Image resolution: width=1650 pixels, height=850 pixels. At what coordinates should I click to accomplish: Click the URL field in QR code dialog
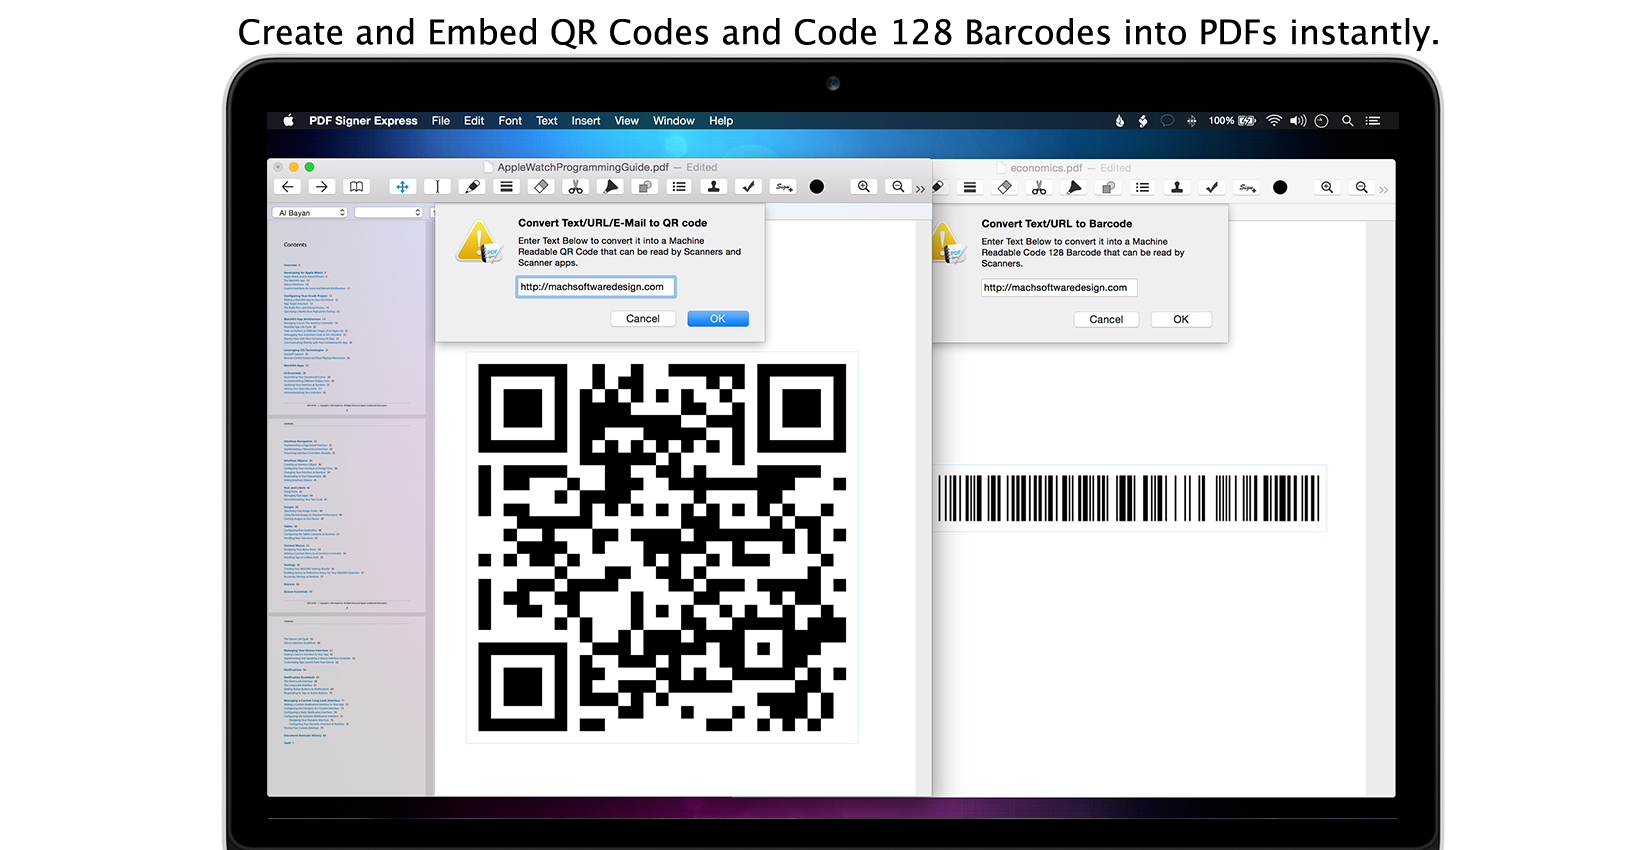tap(596, 287)
